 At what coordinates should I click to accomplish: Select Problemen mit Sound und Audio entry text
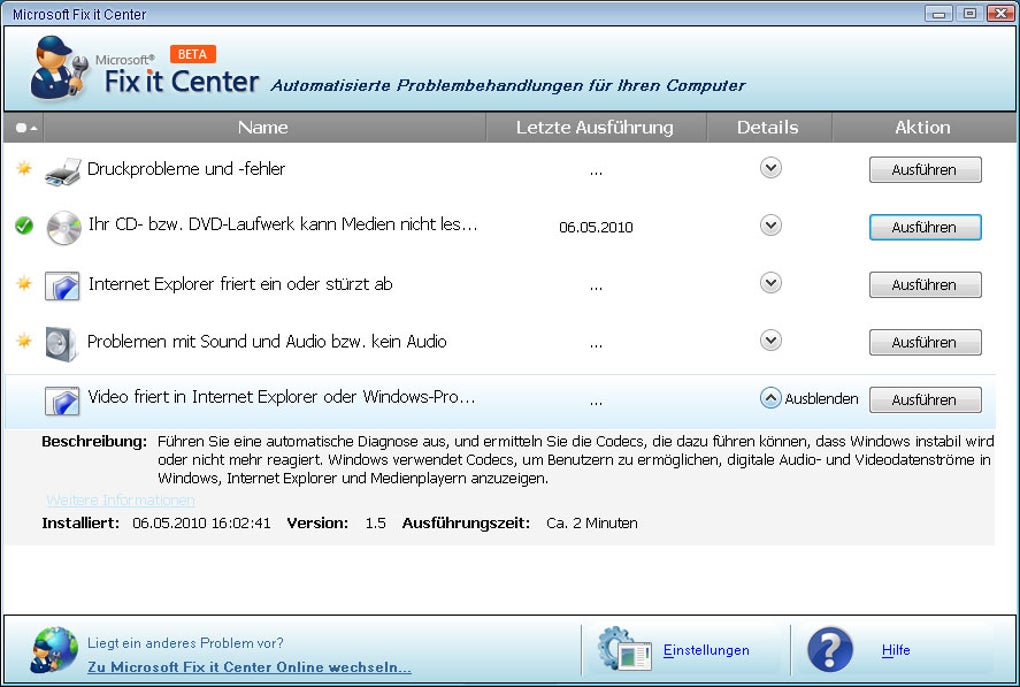[x=267, y=342]
